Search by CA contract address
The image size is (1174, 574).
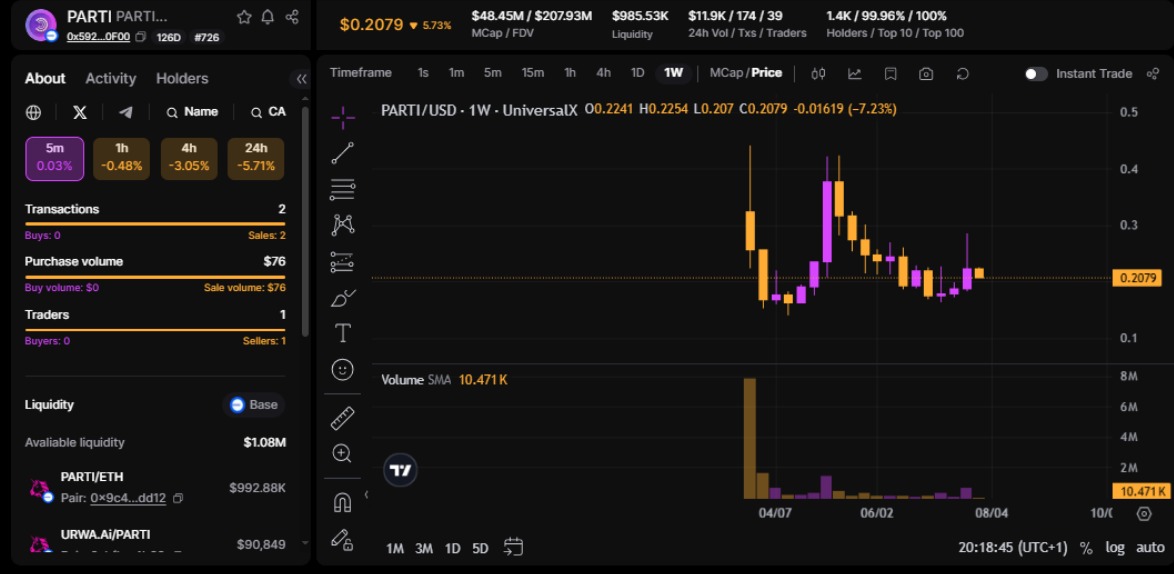[268, 112]
